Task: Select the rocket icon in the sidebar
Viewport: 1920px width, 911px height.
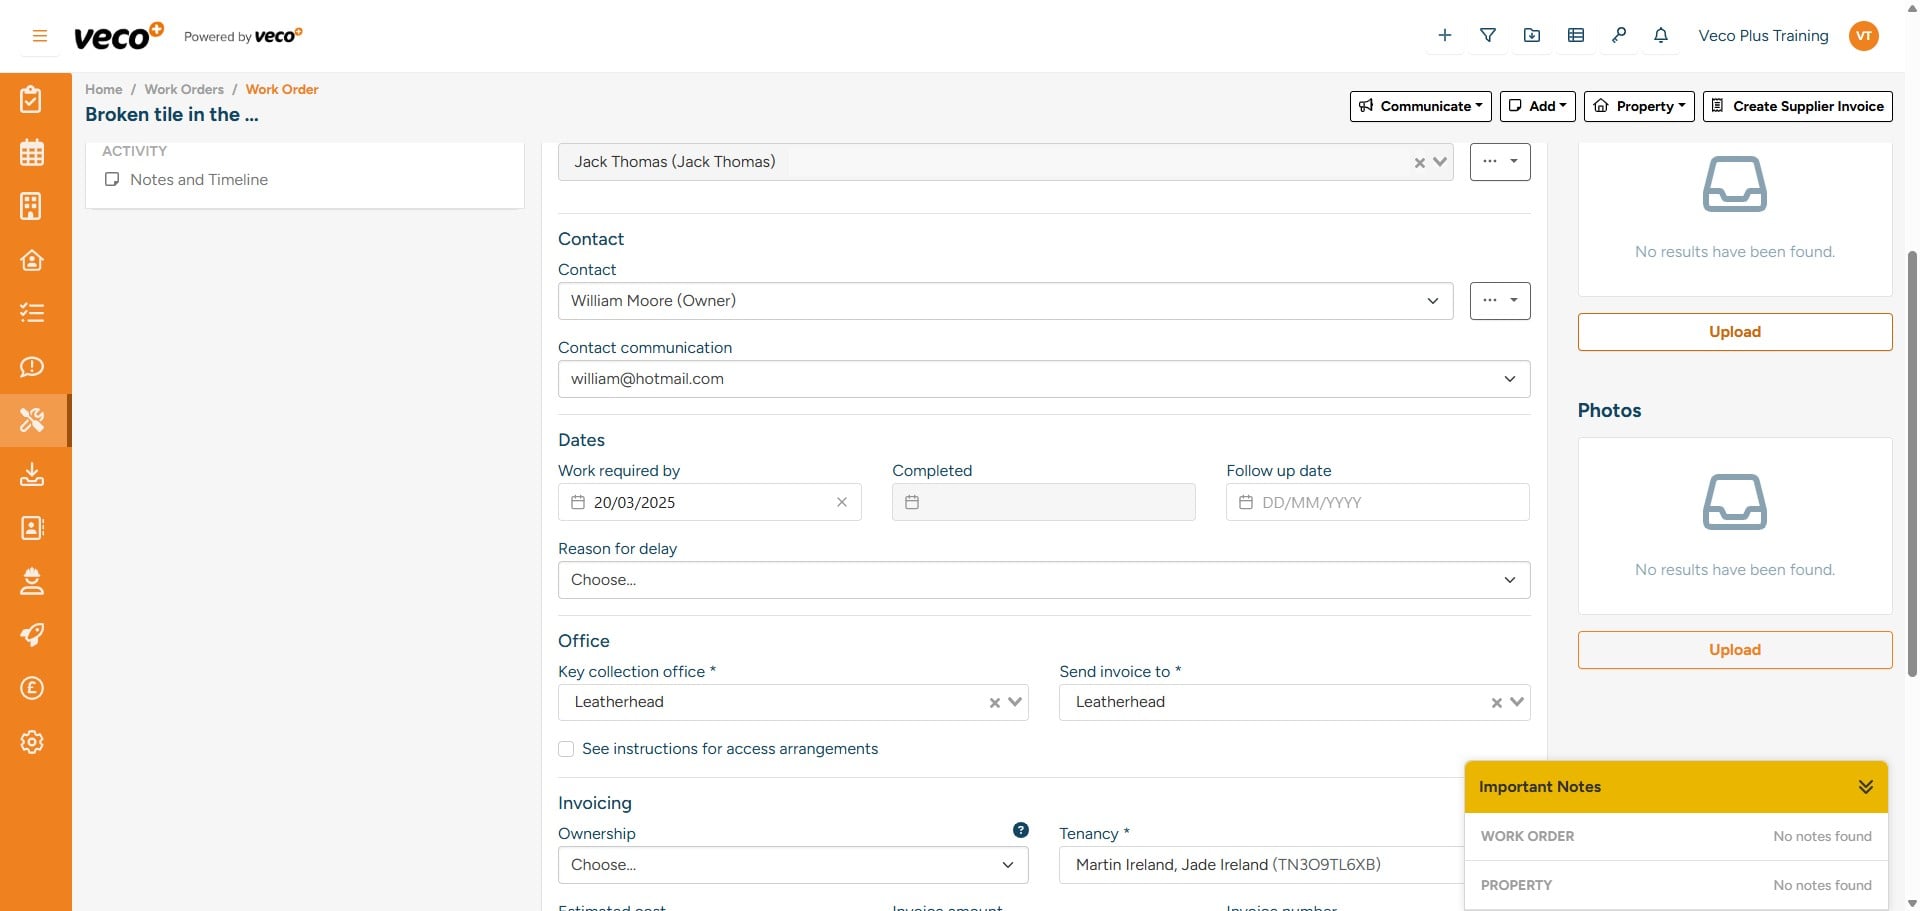Action: tap(32, 635)
